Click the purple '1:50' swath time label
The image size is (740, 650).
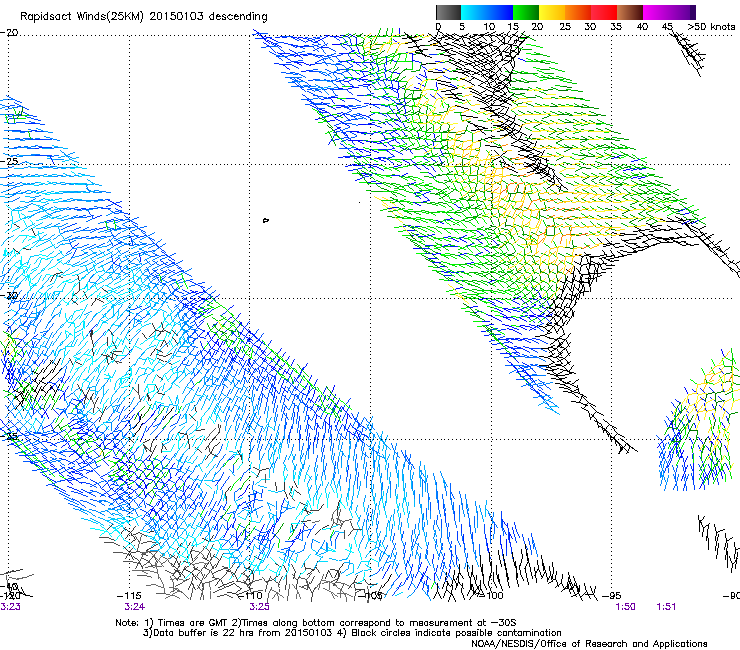pyautogui.click(x=625, y=607)
